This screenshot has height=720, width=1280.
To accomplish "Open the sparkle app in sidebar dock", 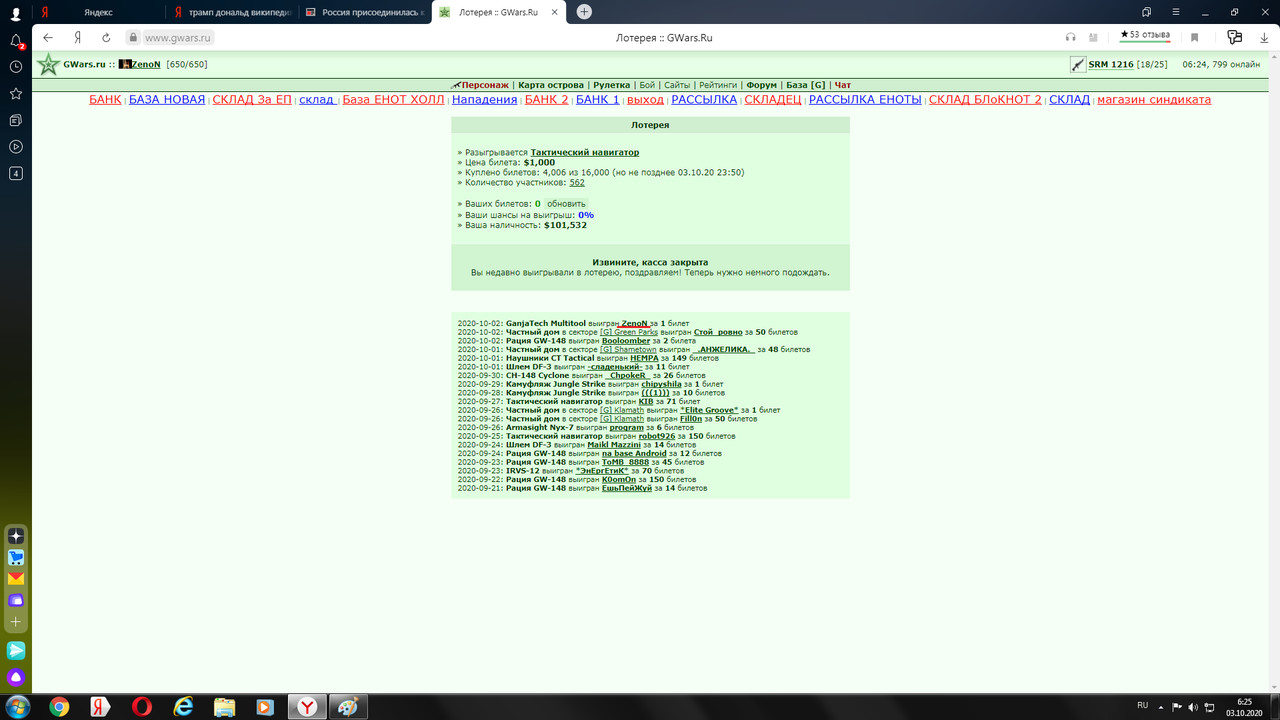I will 16,536.
